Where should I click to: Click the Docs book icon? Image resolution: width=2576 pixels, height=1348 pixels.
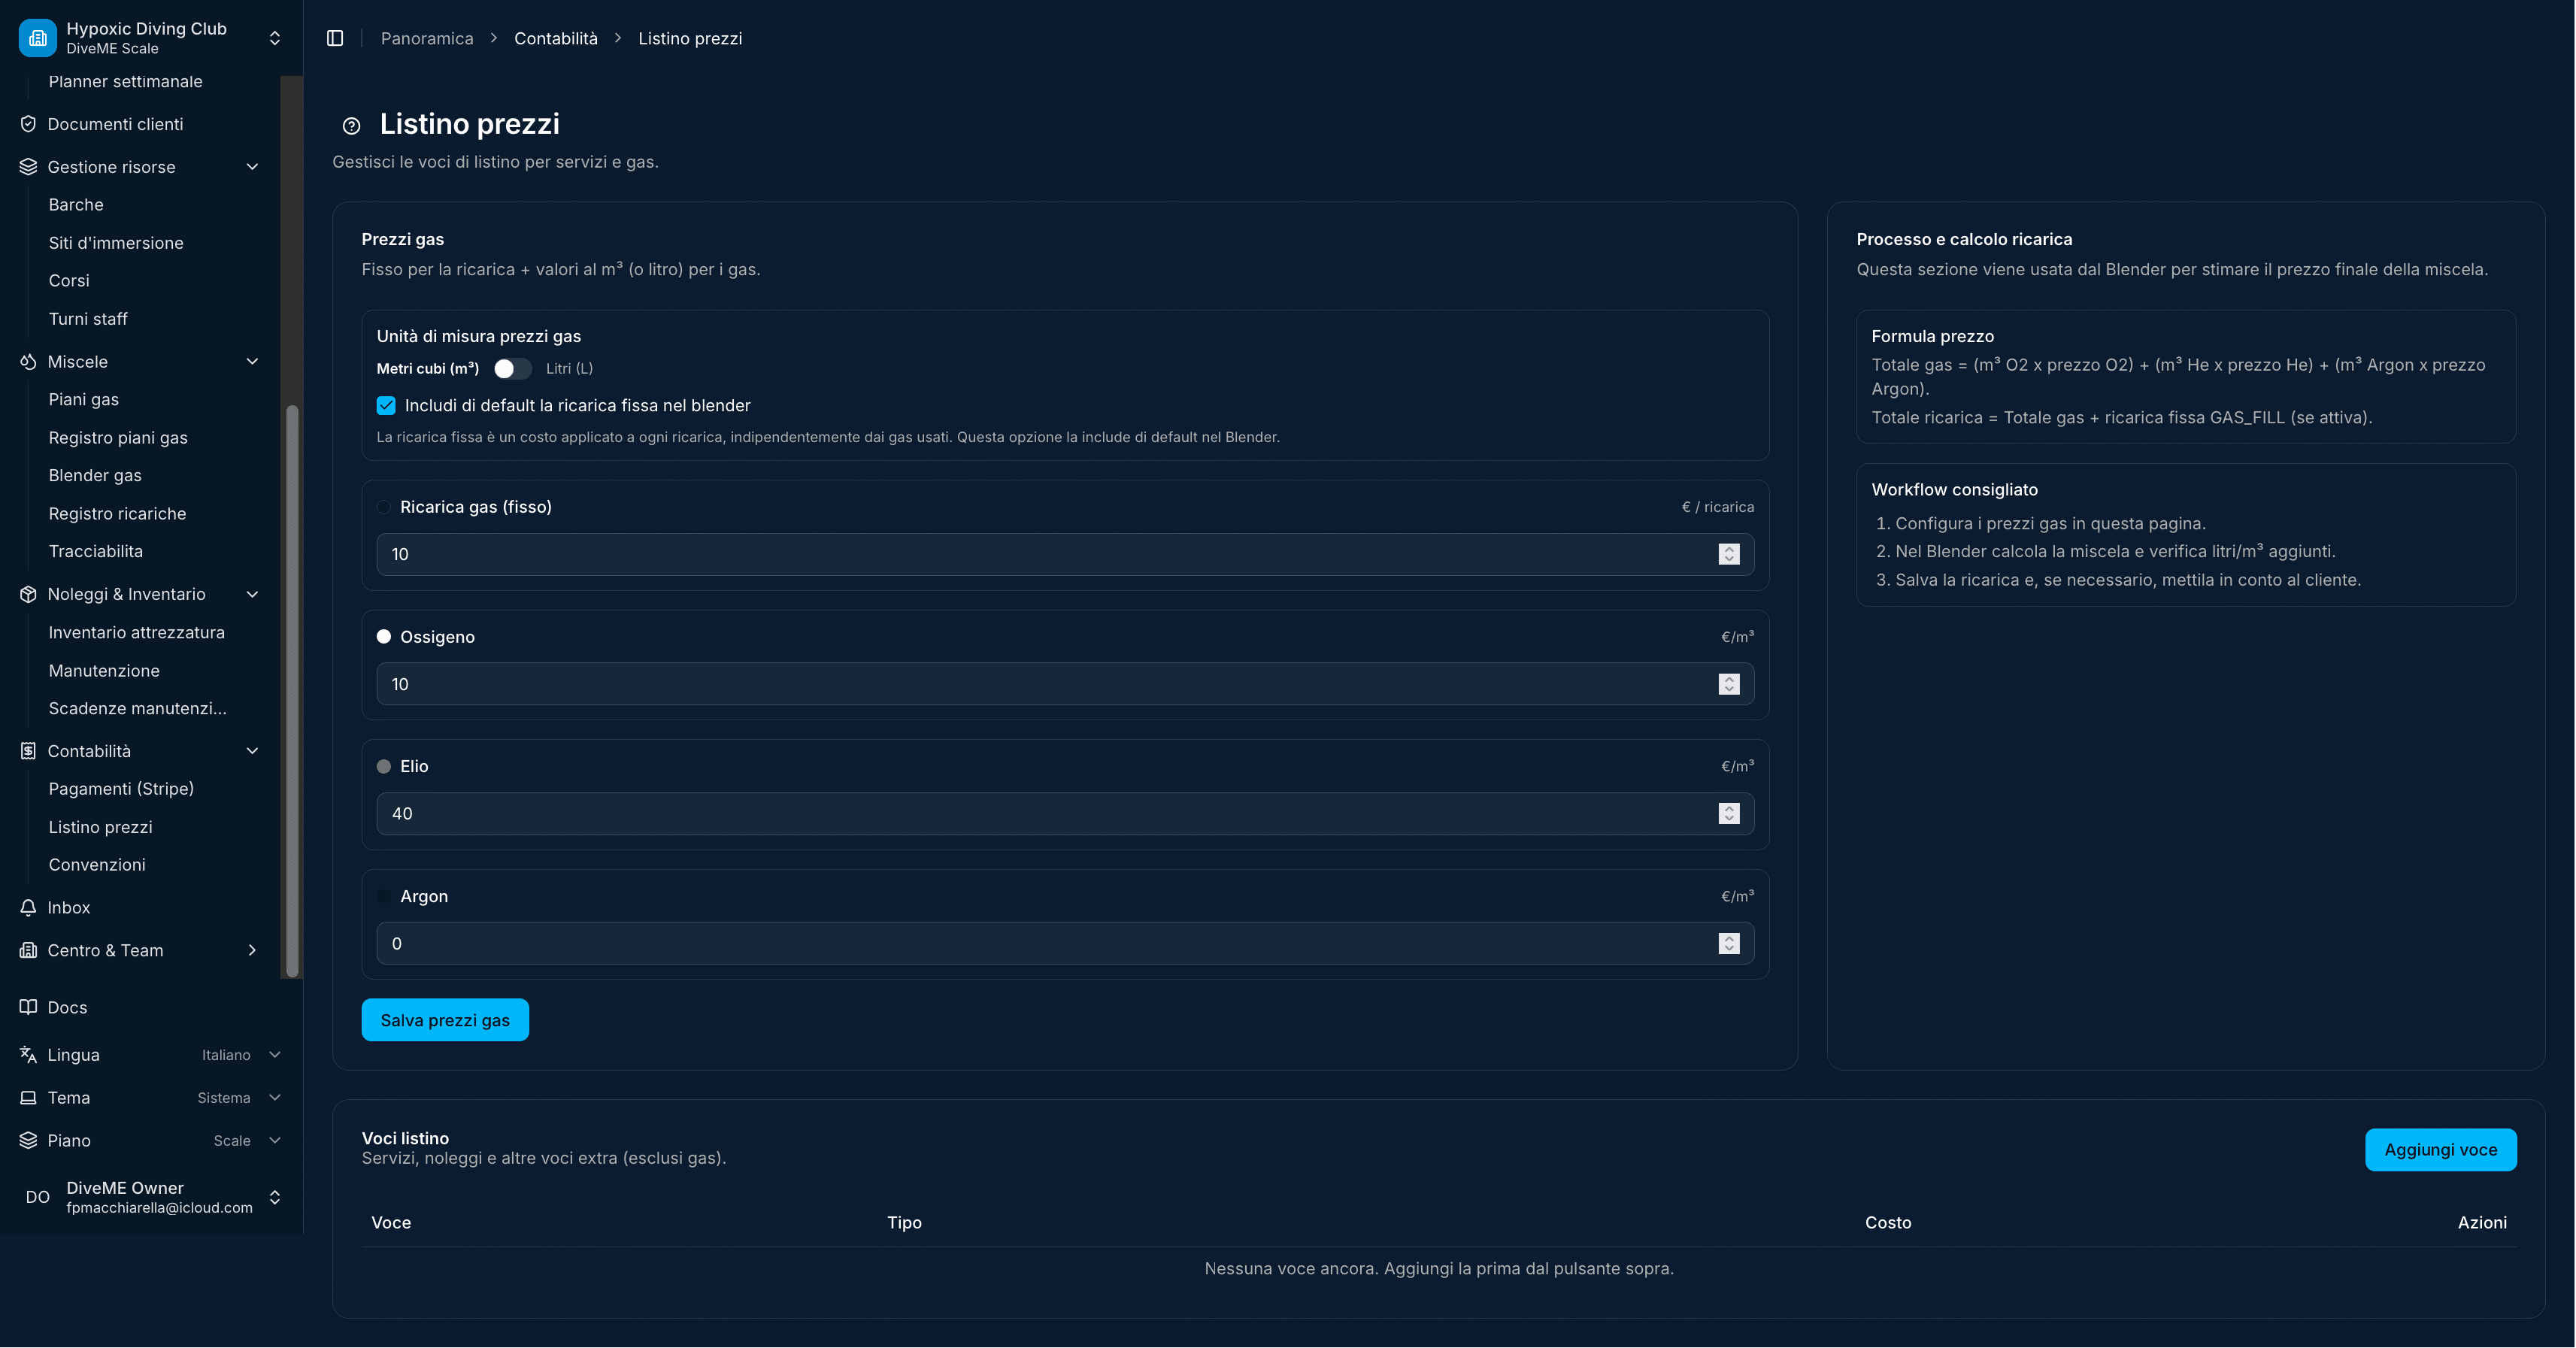tap(28, 1007)
